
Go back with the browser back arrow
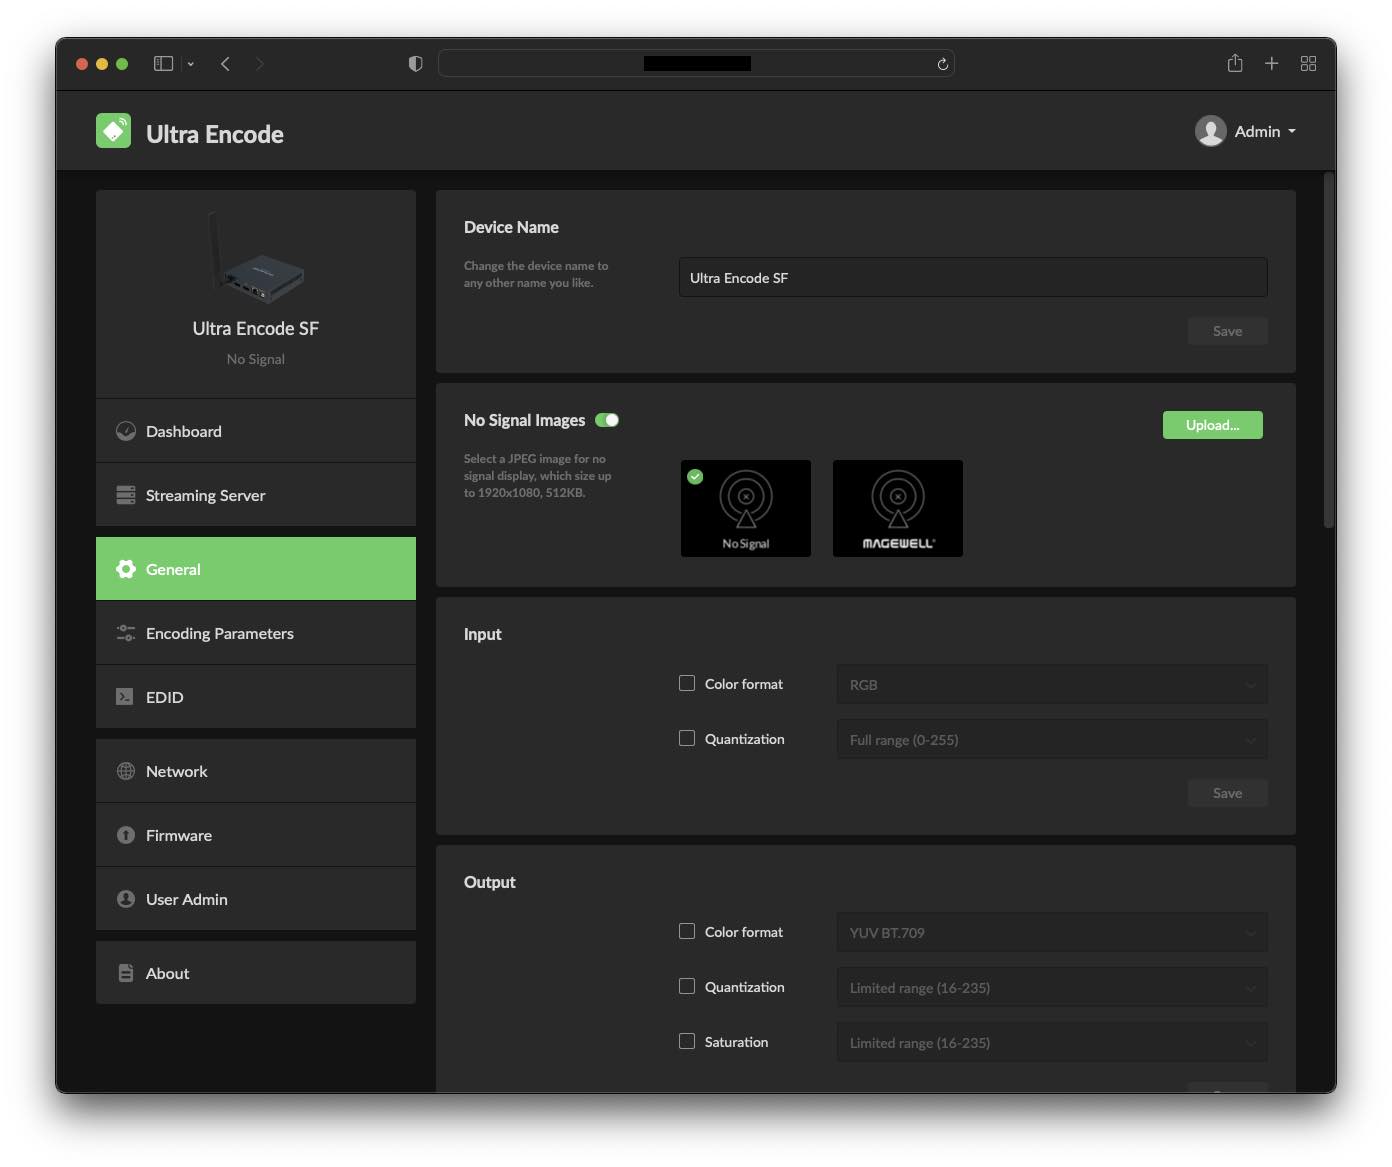click(x=226, y=63)
